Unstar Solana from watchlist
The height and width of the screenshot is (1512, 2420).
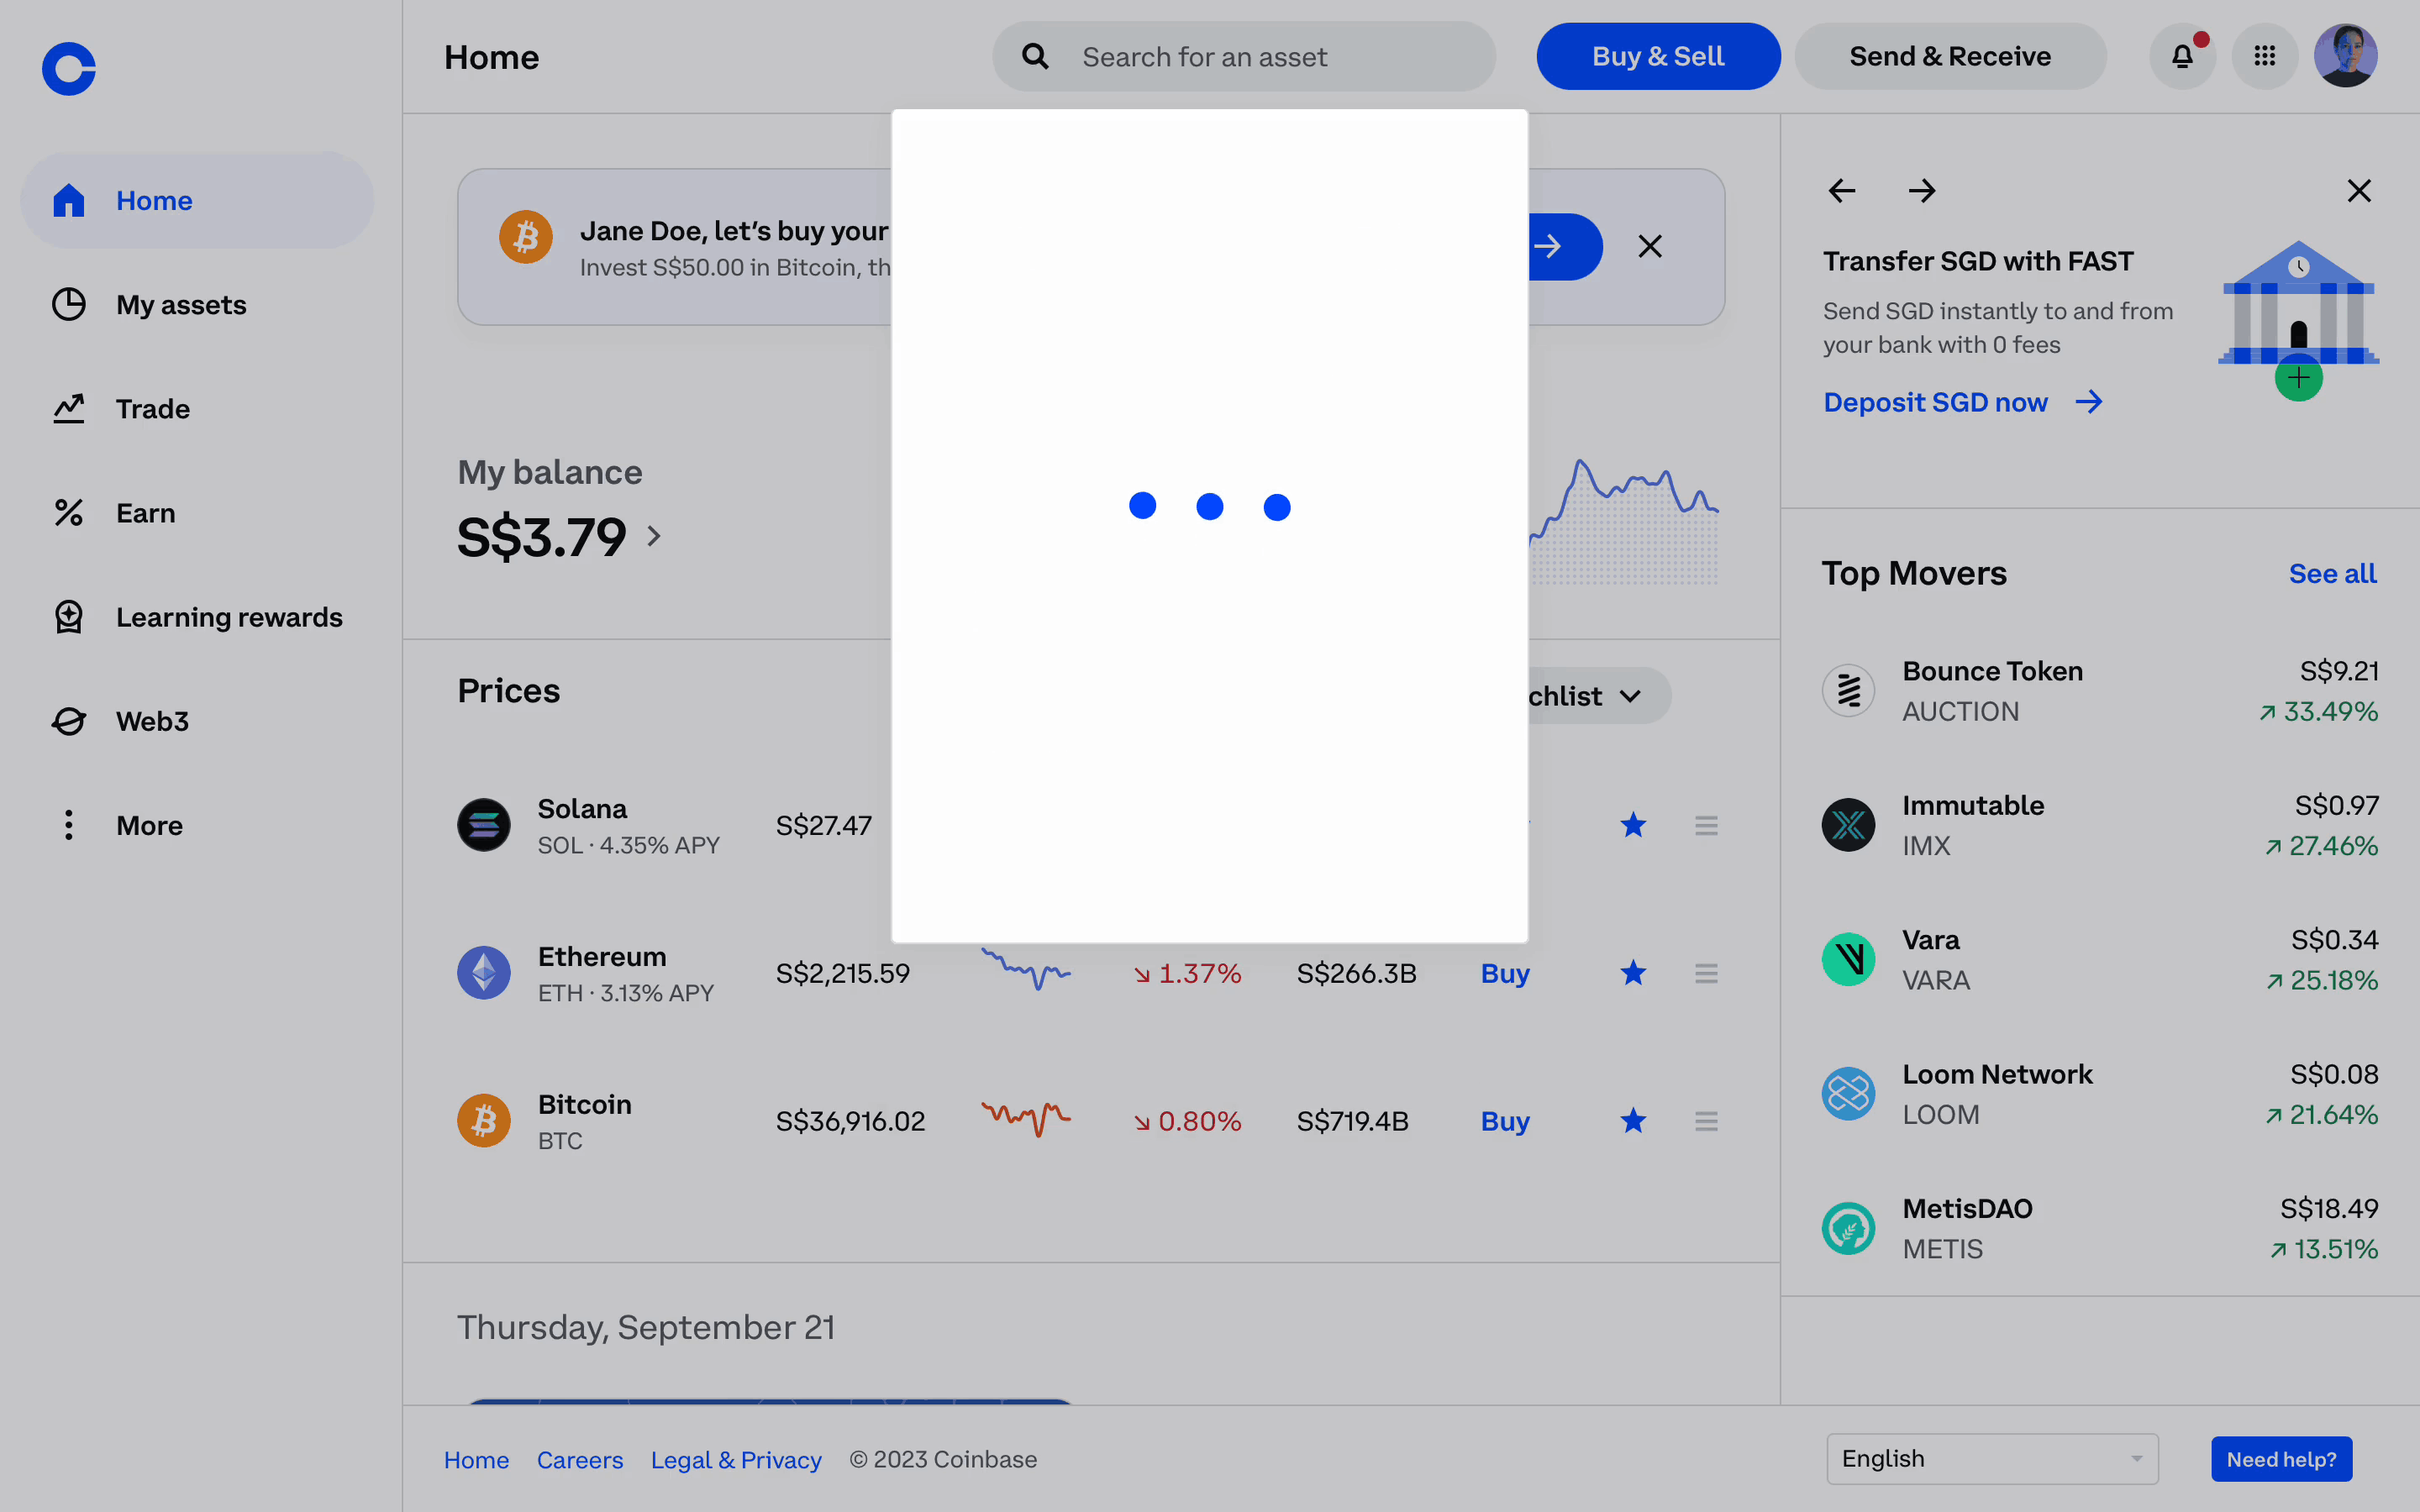click(1633, 825)
